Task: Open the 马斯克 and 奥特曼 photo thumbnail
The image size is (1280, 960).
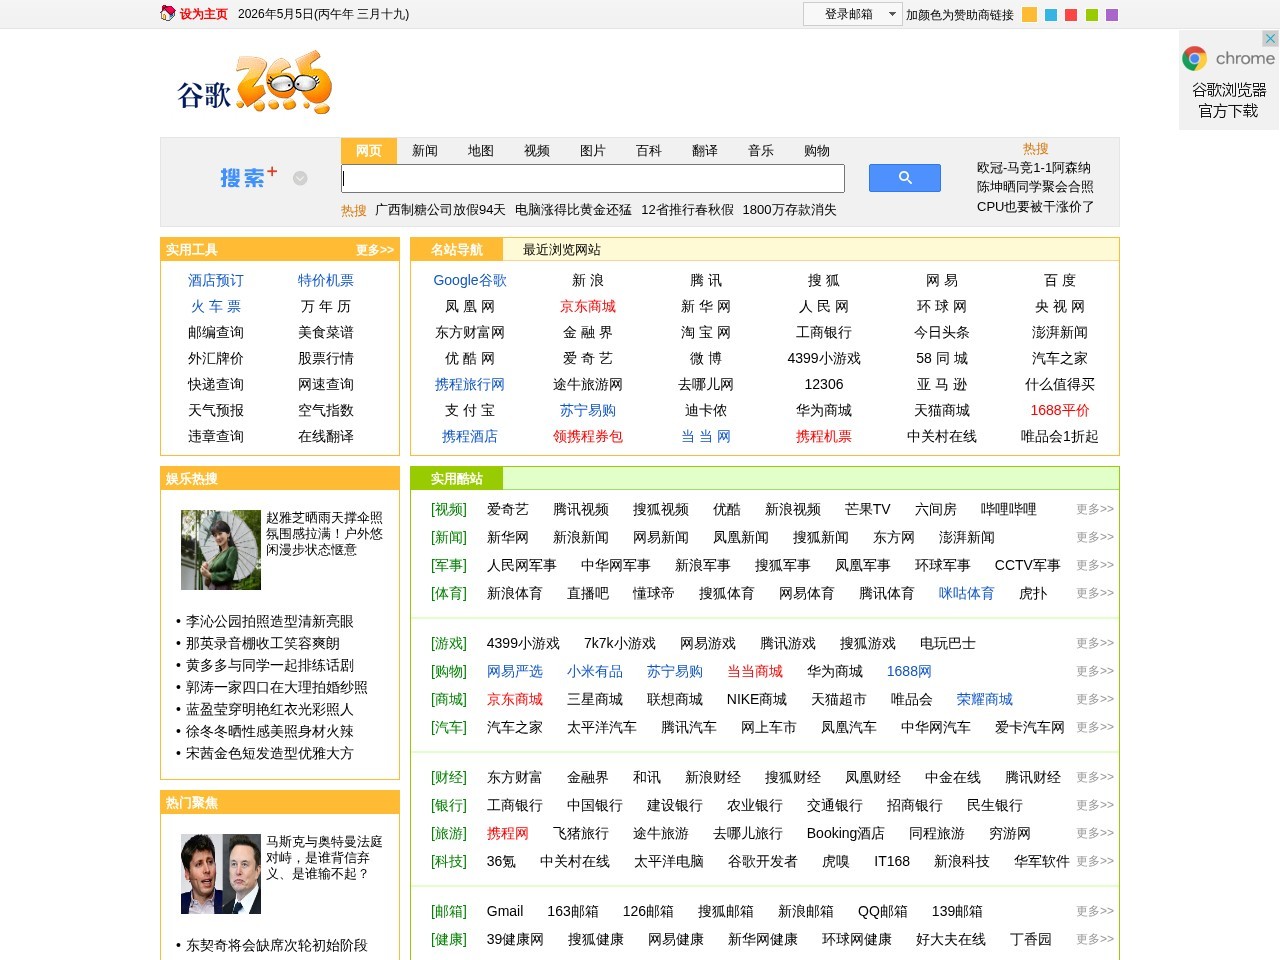Action: click(221, 874)
